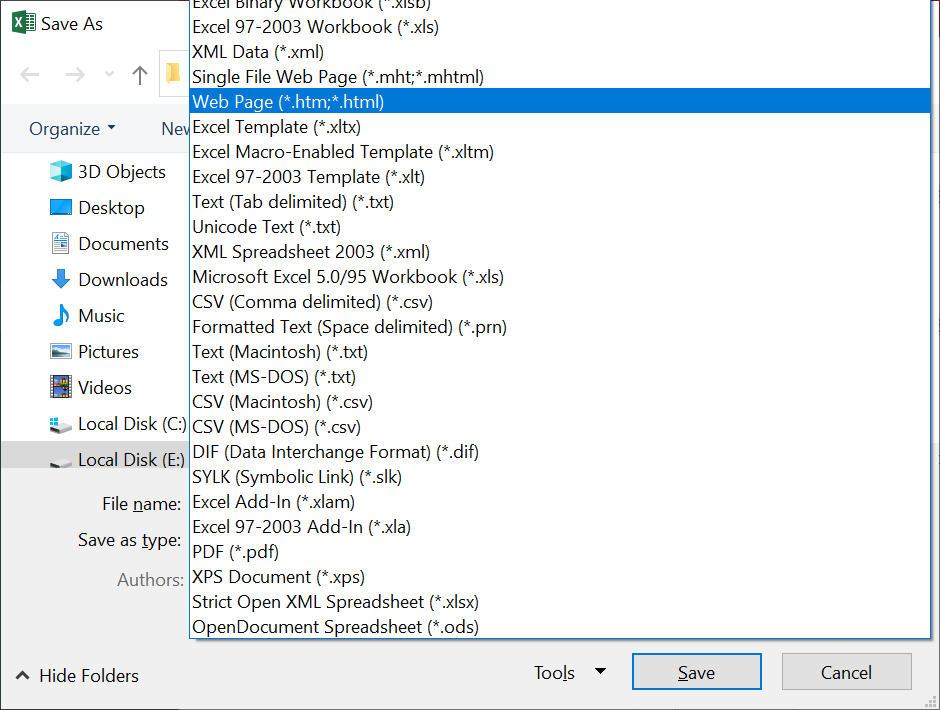Select Web Page (*.htm;*.html) format

tap(560, 101)
